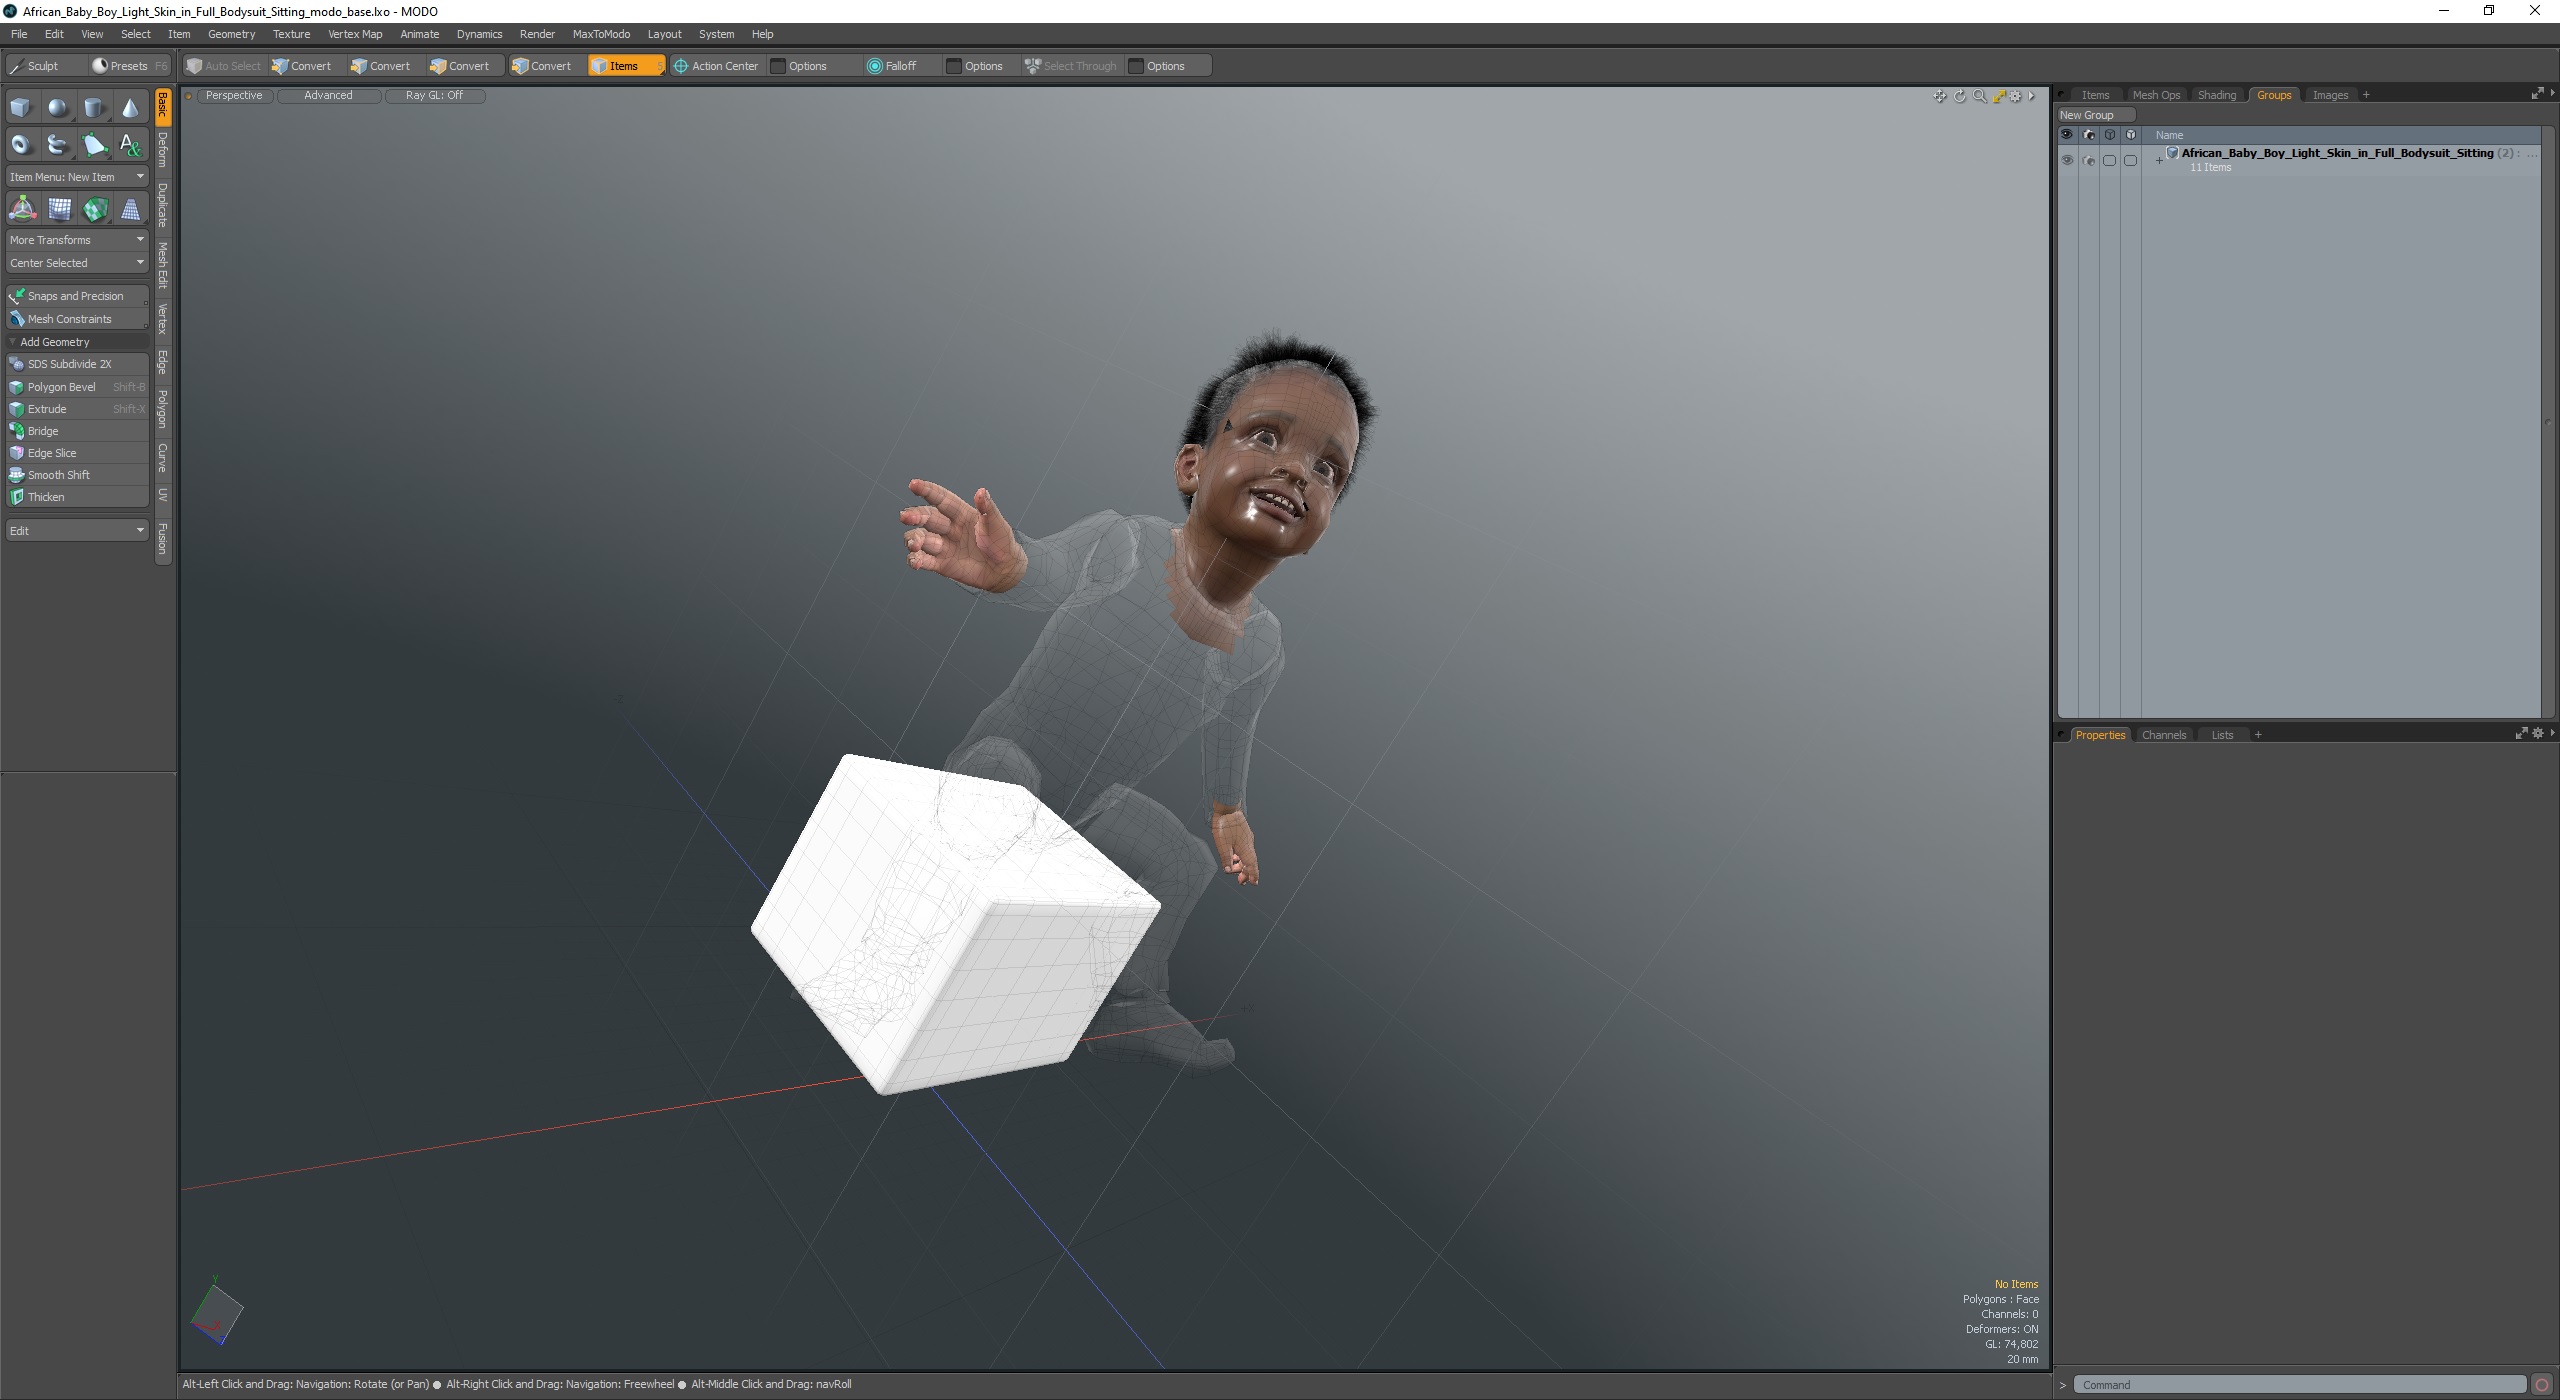Click the New Group button
The width and height of the screenshot is (2560, 1400).
click(2087, 115)
